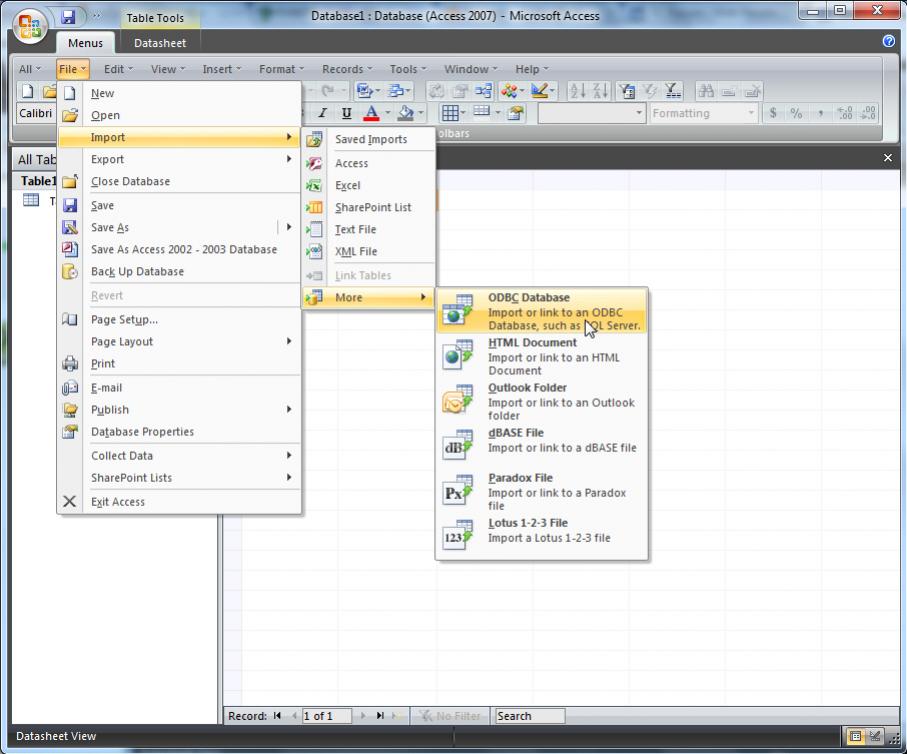Click the Italic formatting button
The height and width of the screenshot is (754, 907).
point(323,113)
